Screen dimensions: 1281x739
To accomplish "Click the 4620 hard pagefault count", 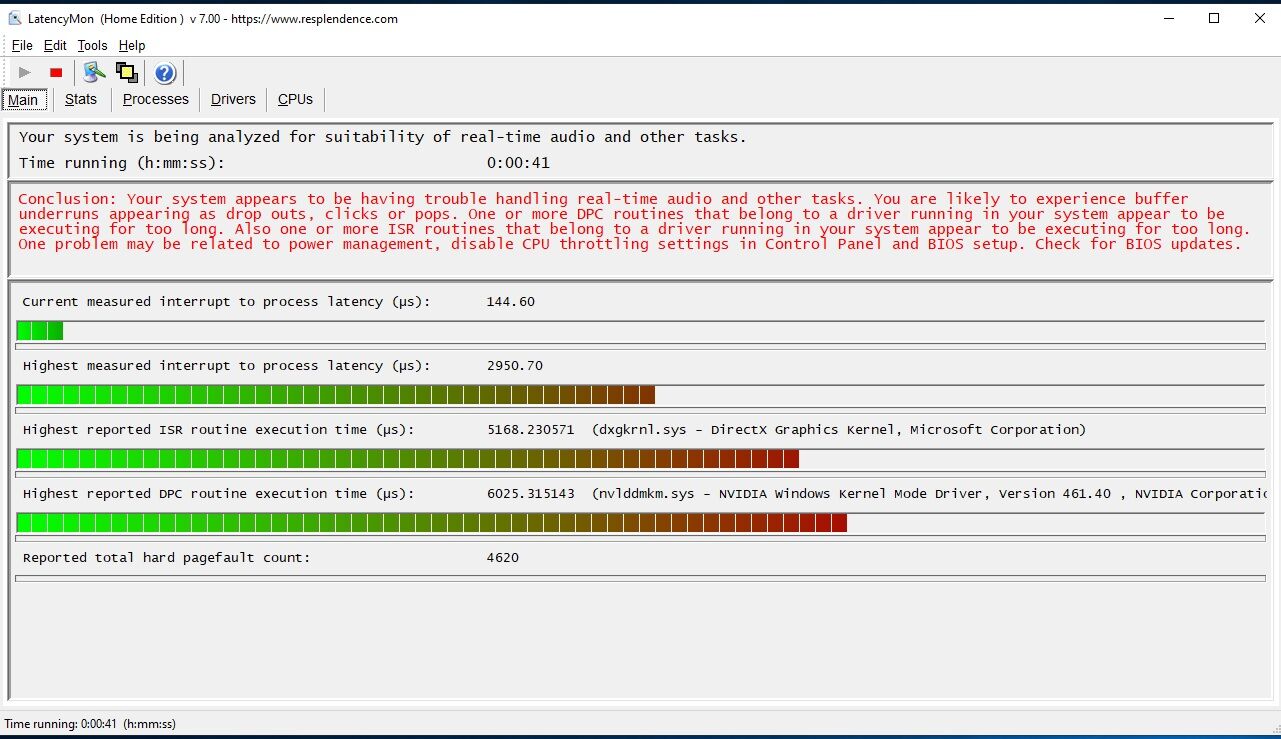I will coord(502,557).
